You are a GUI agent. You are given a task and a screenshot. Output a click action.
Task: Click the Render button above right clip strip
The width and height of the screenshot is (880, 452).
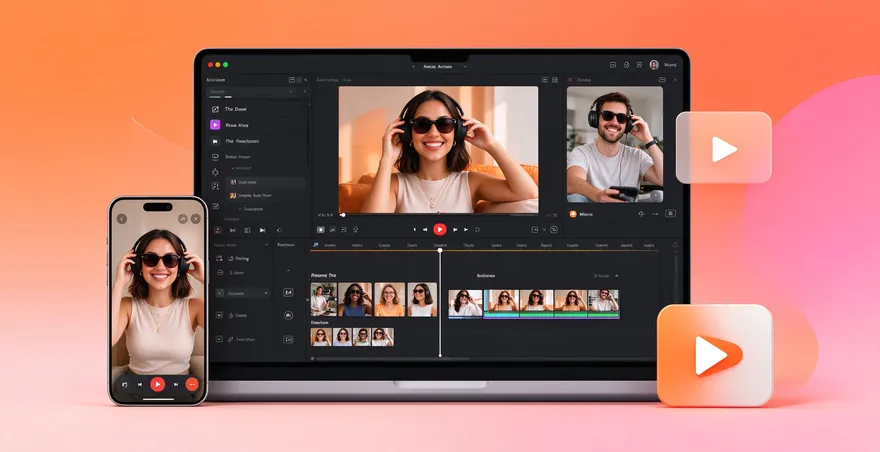601,276
